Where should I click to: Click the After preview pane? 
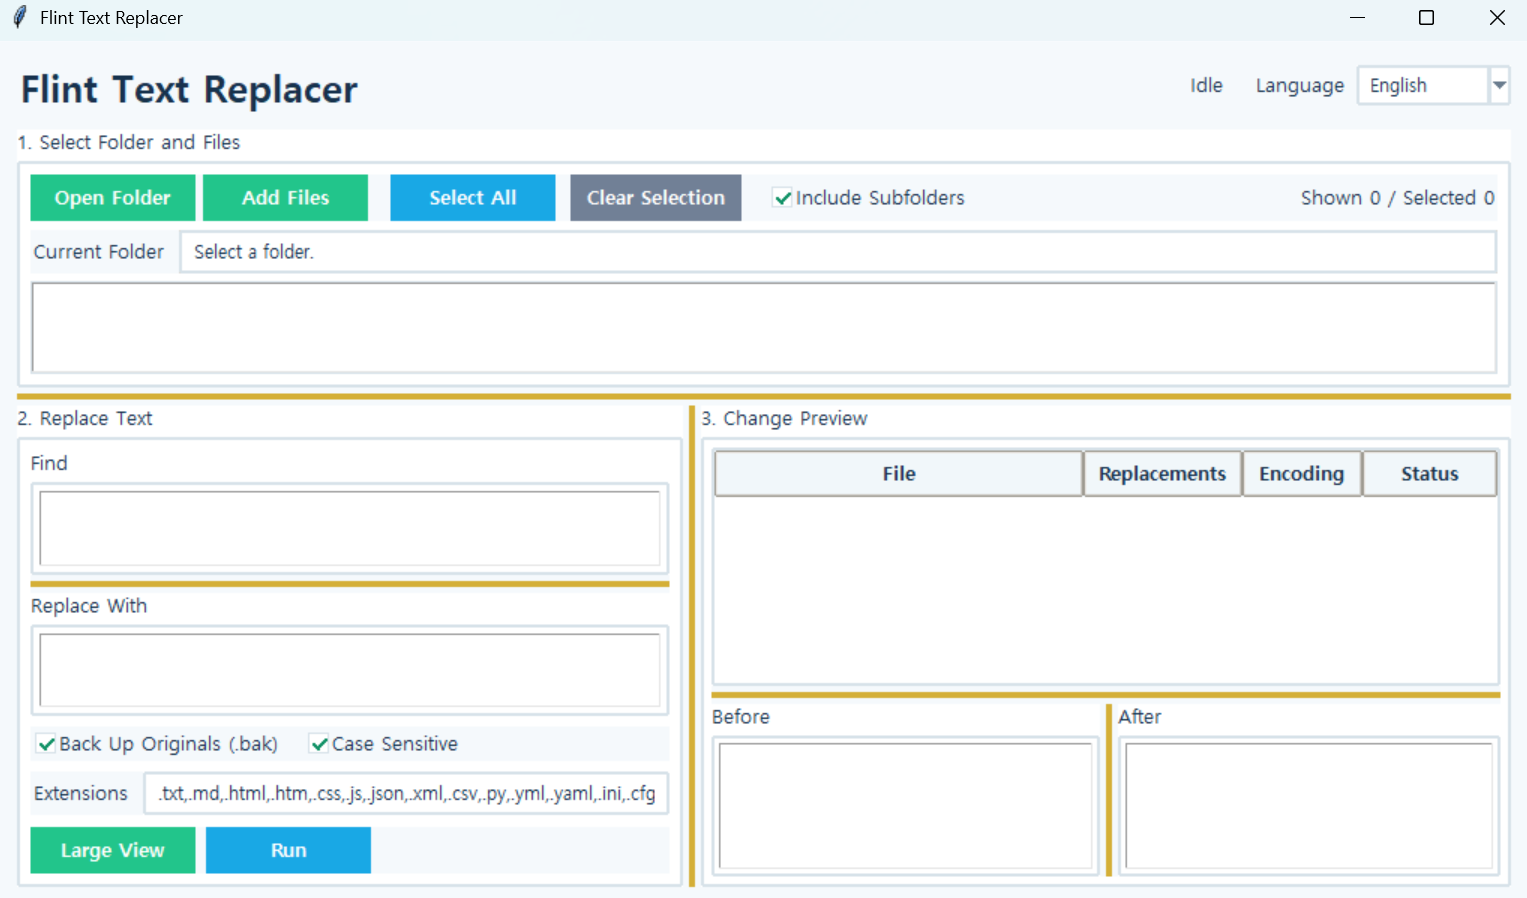[x=1309, y=806]
